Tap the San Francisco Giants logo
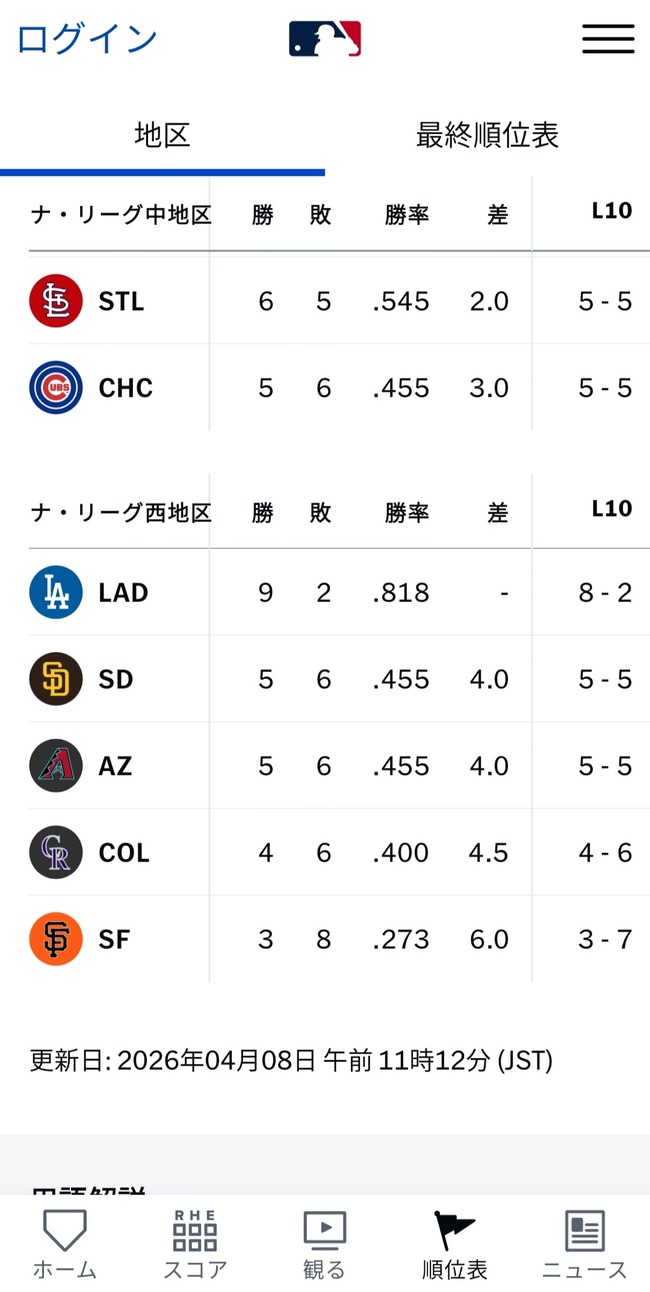This screenshot has height=1292, width=650. pyautogui.click(x=56, y=939)
